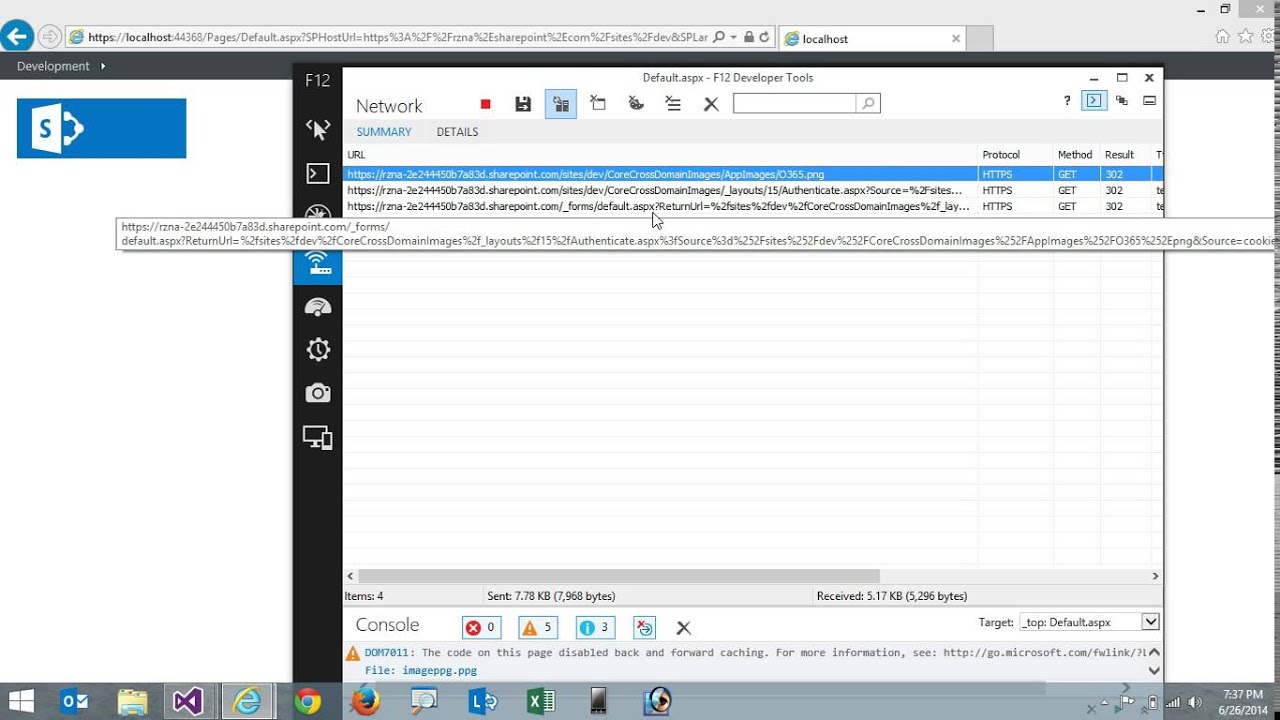Open the Development menu in page
Screen dimensions: 1280x720
point(53,66)
